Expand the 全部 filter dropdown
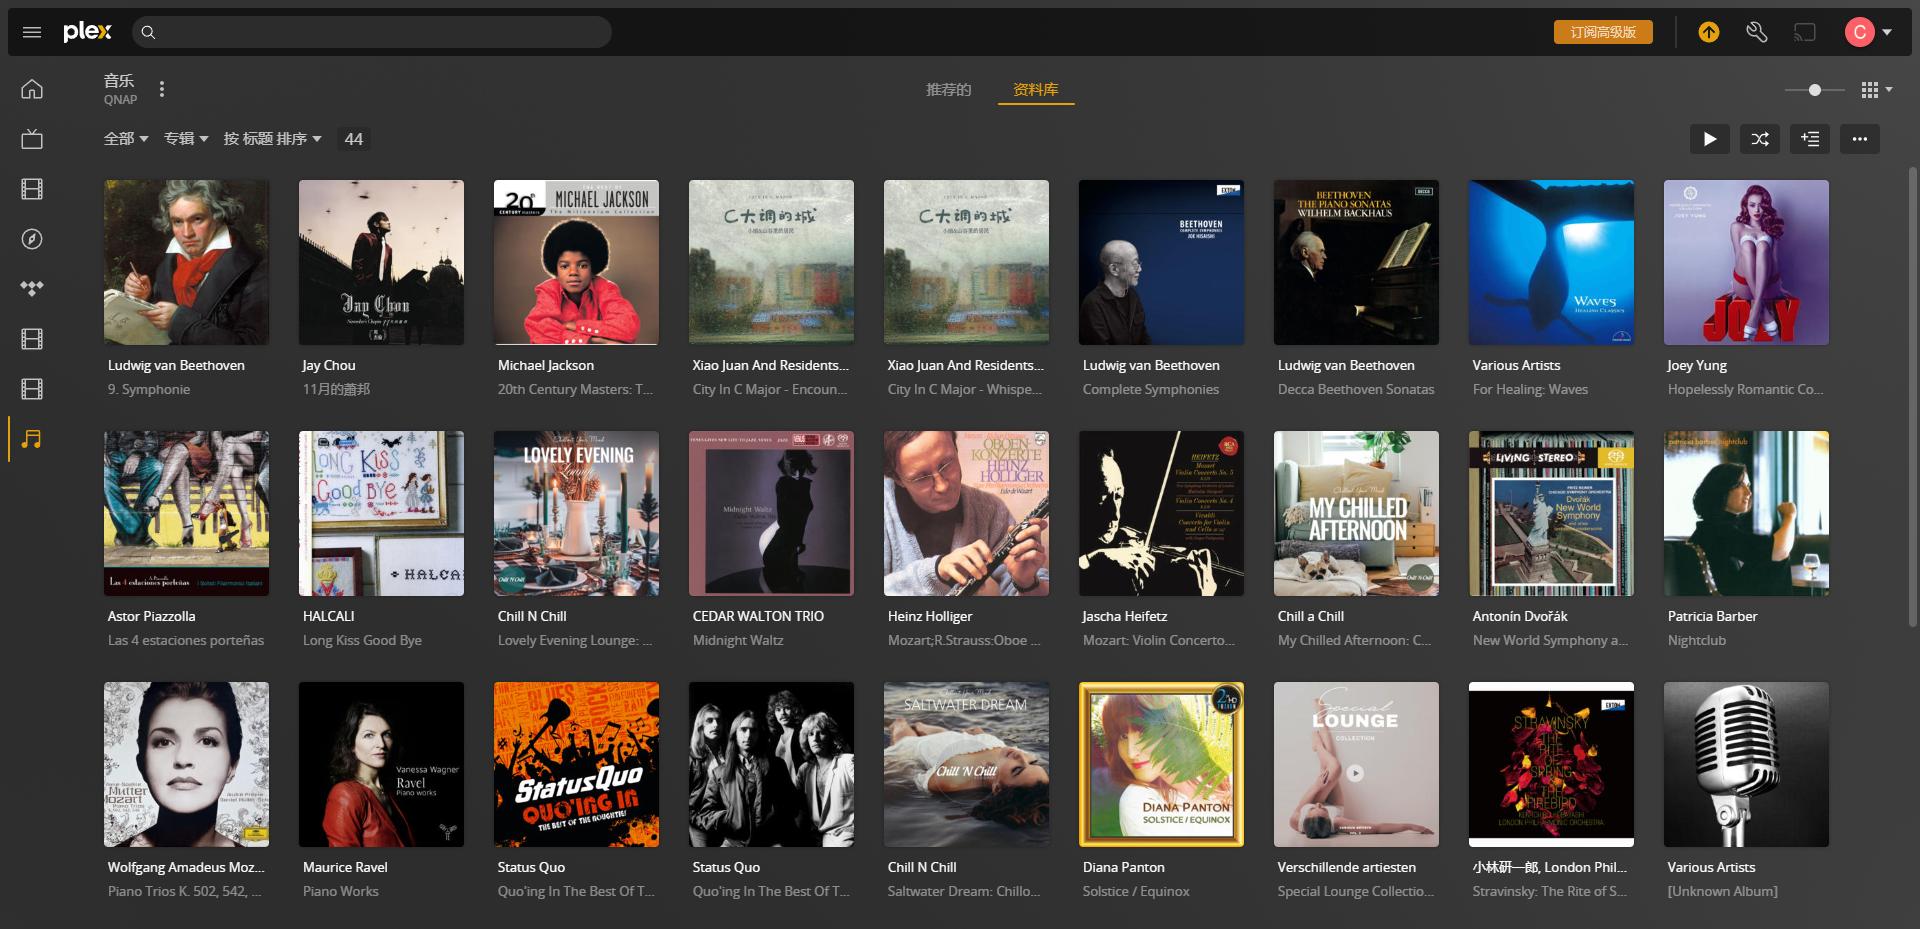 [x=126, y=139]
